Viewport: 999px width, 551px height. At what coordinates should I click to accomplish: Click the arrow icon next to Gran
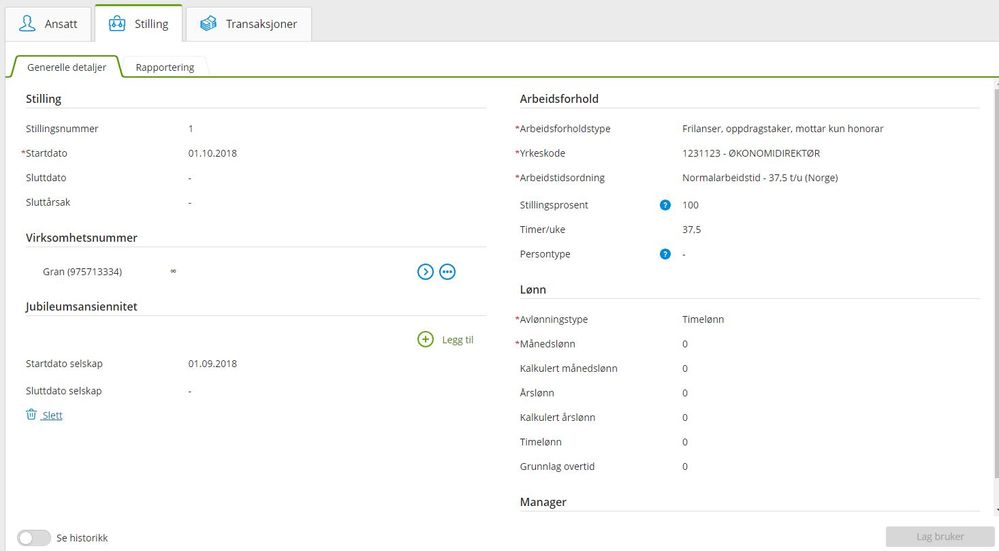pos(425,271)
